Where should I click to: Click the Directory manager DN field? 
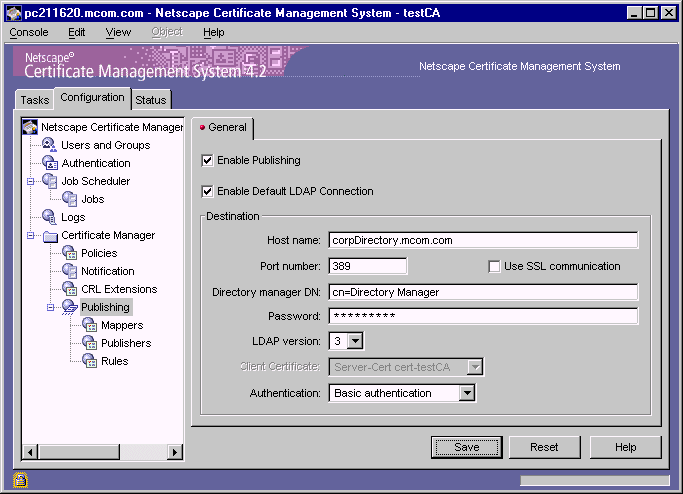click(483, 292)
